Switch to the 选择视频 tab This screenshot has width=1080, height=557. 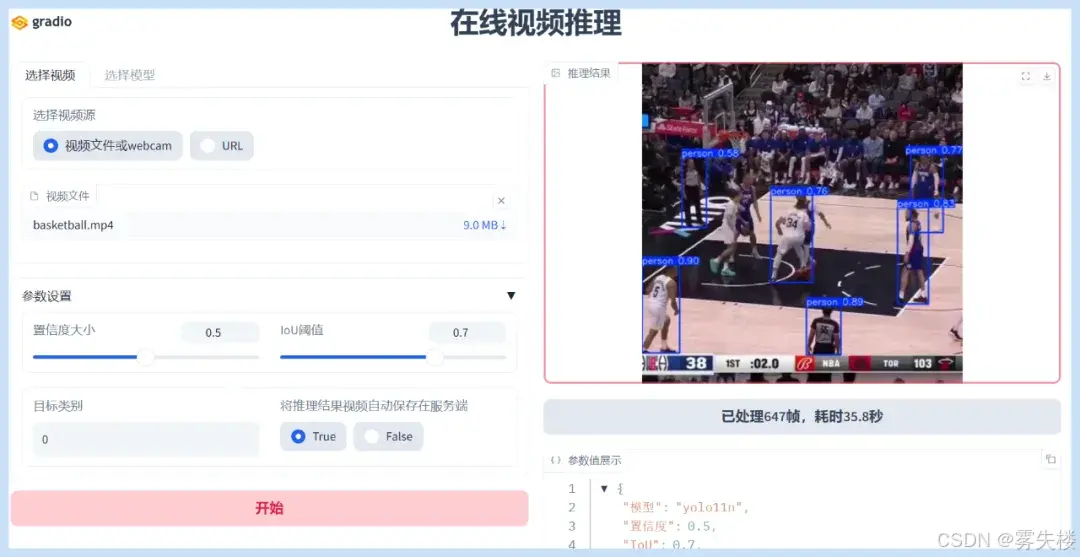[50, 76]
